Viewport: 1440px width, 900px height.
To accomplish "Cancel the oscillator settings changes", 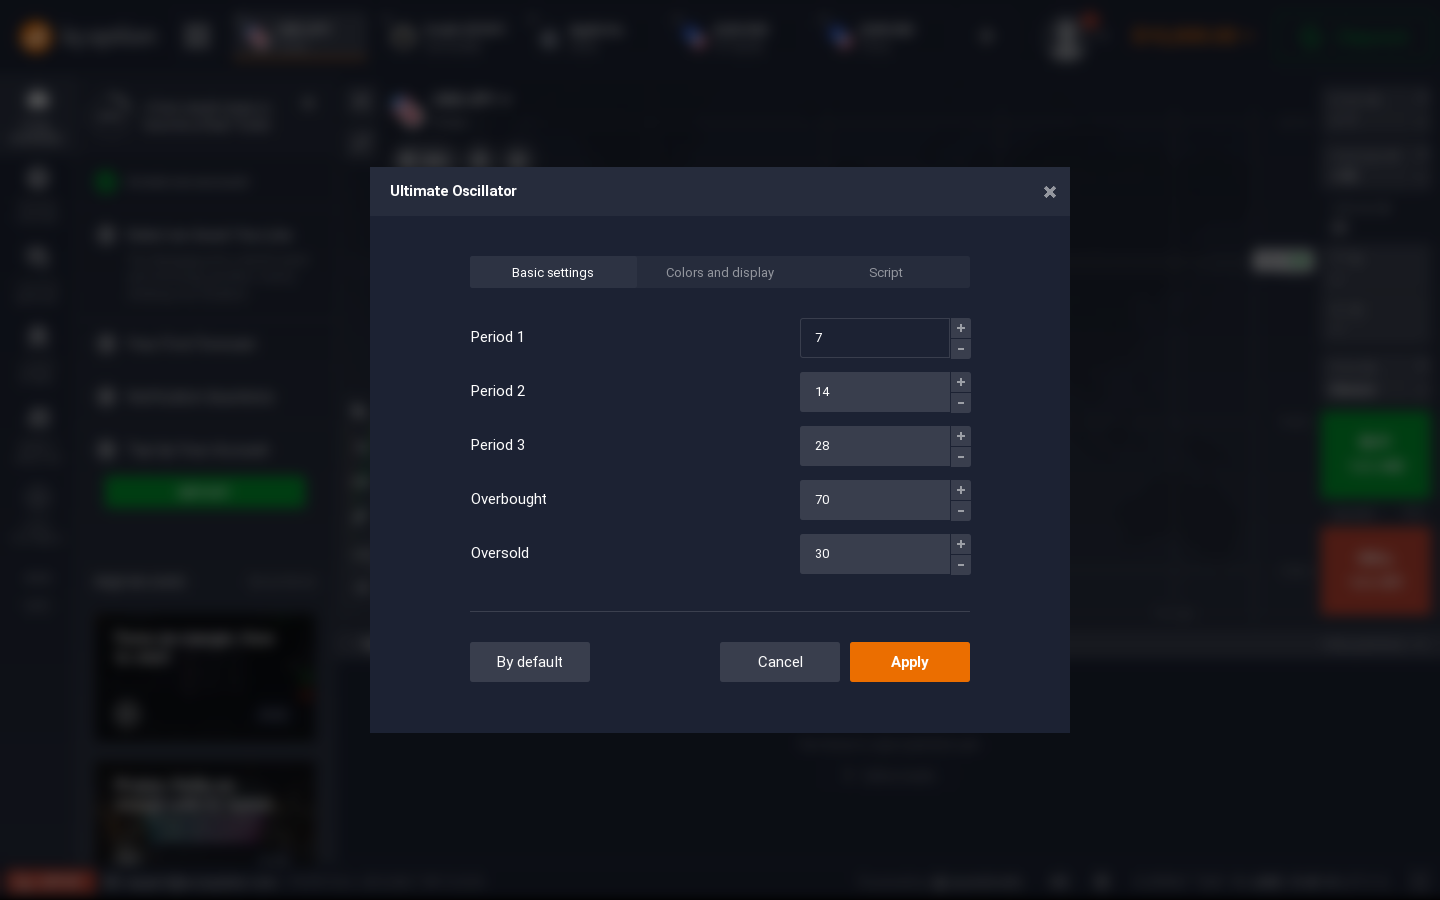I will (780, 662).
